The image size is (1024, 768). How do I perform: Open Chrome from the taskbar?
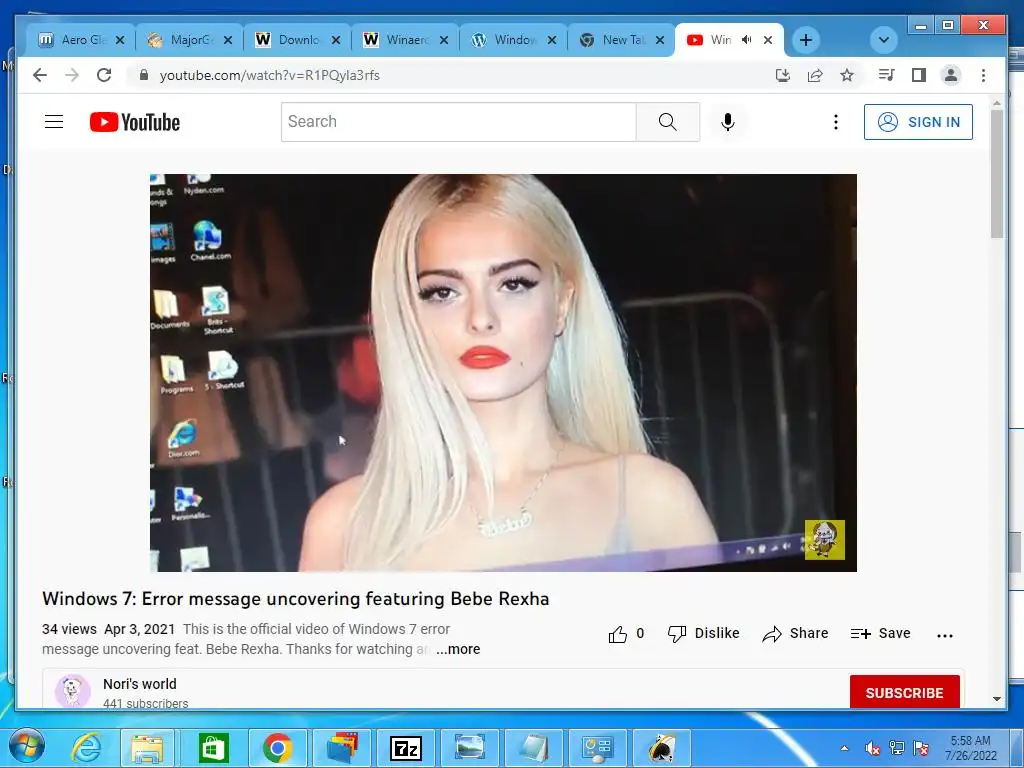pyautogui.click(x=278, y=748)
